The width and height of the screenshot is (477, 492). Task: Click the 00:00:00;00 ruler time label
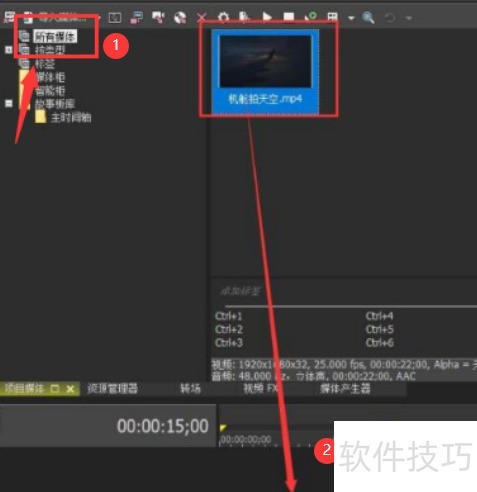point(246,439)
